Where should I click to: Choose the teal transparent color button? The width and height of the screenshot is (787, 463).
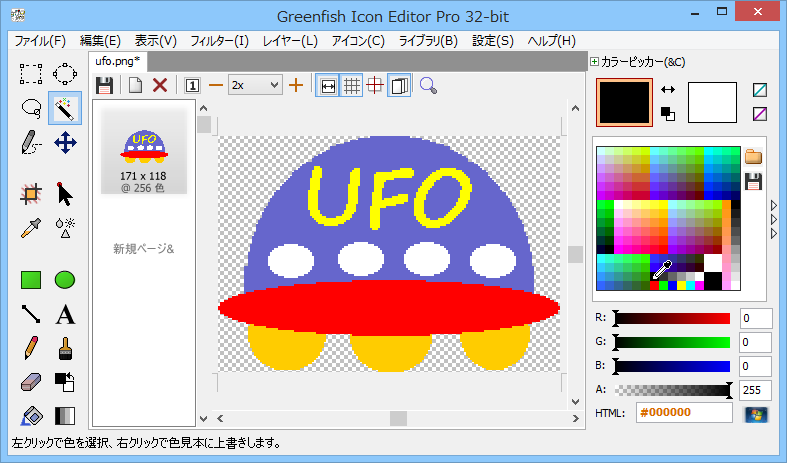[760, 90]
